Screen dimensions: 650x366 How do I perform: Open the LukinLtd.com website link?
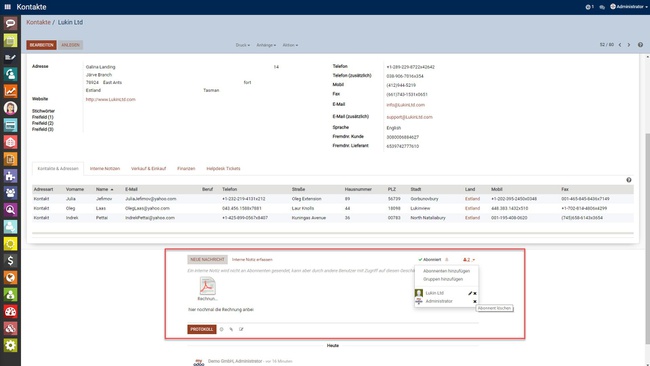[111, 99]
